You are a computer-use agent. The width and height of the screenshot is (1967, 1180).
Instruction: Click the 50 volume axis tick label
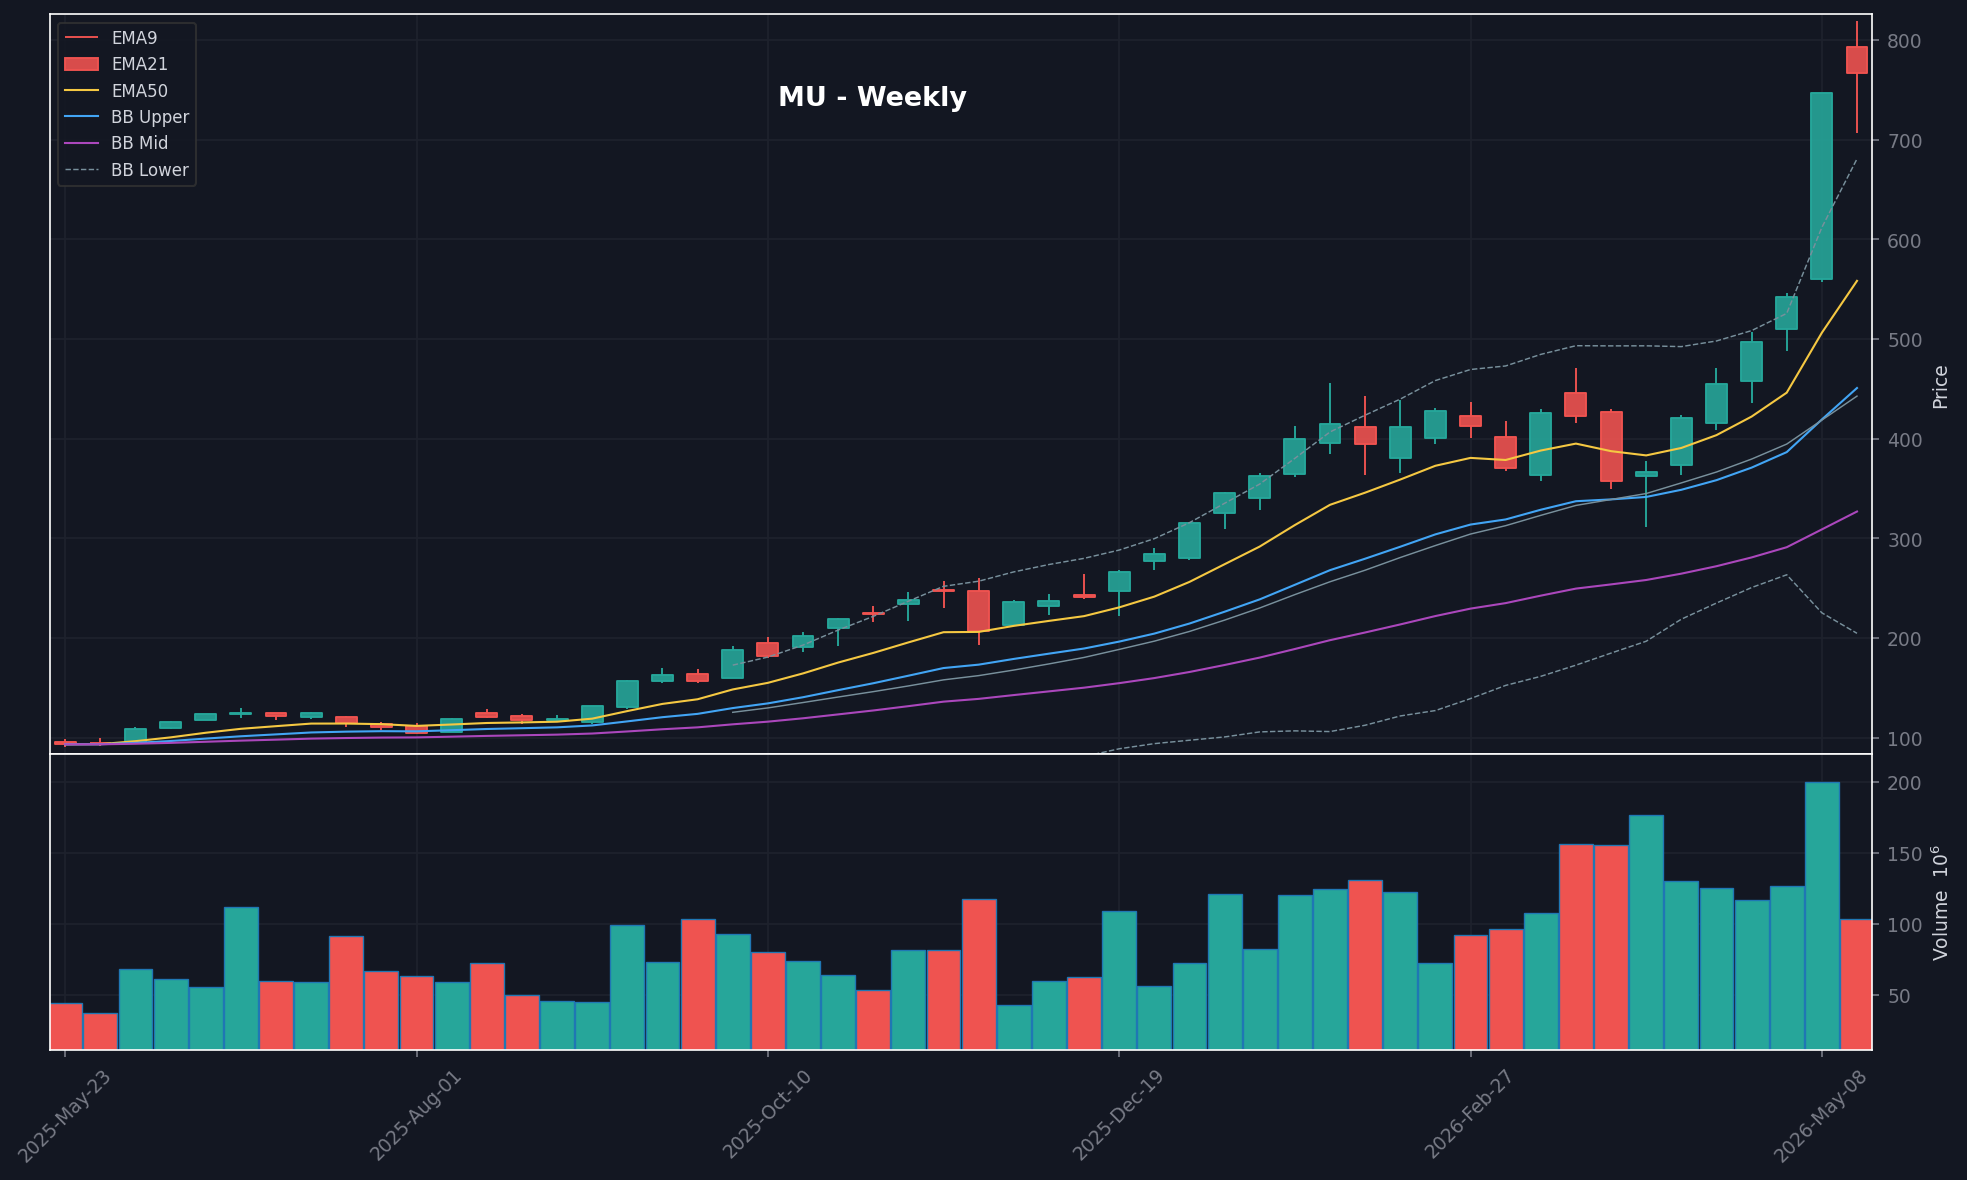[1899, 996]
